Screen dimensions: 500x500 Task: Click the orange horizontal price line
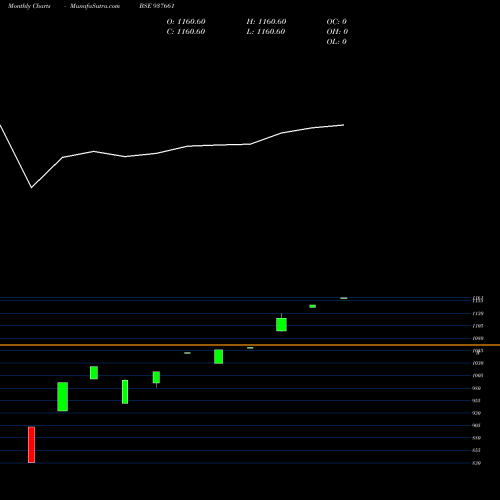250,345
